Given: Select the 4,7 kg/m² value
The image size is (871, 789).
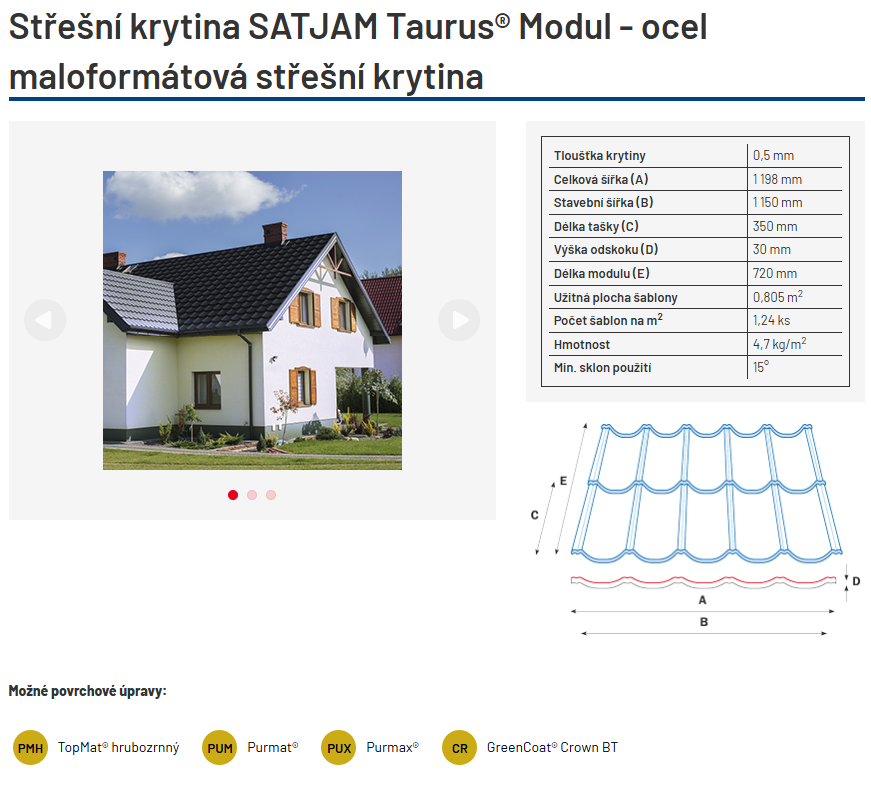Looking at the screenshot, I should tap(779, 344).
